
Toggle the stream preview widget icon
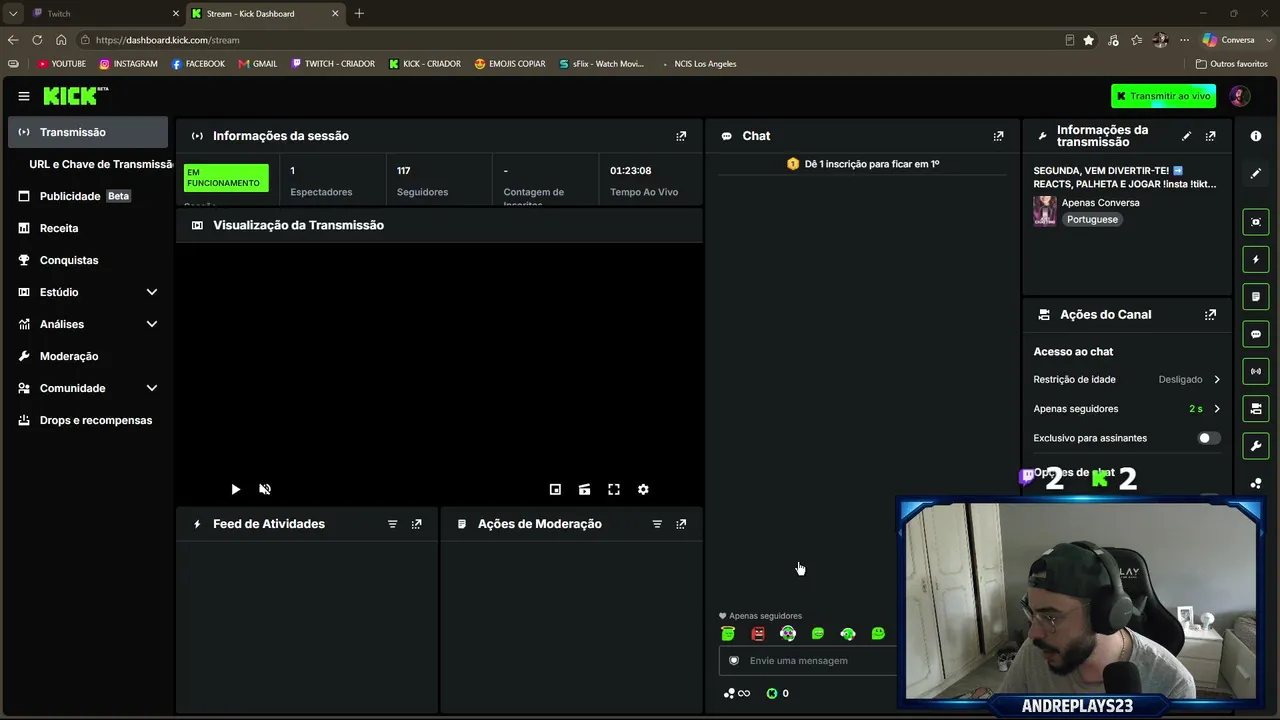pyautogui.click(x=1256, y=222)
